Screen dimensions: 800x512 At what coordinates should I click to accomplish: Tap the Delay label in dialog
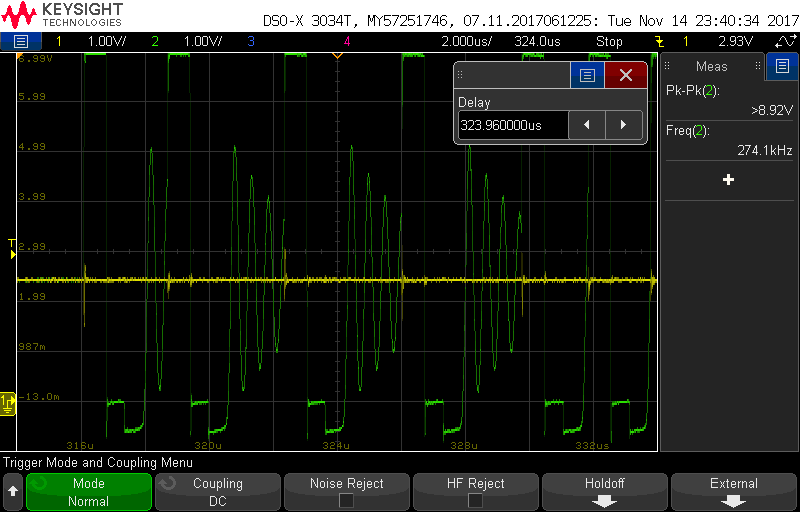click(474, 102)
